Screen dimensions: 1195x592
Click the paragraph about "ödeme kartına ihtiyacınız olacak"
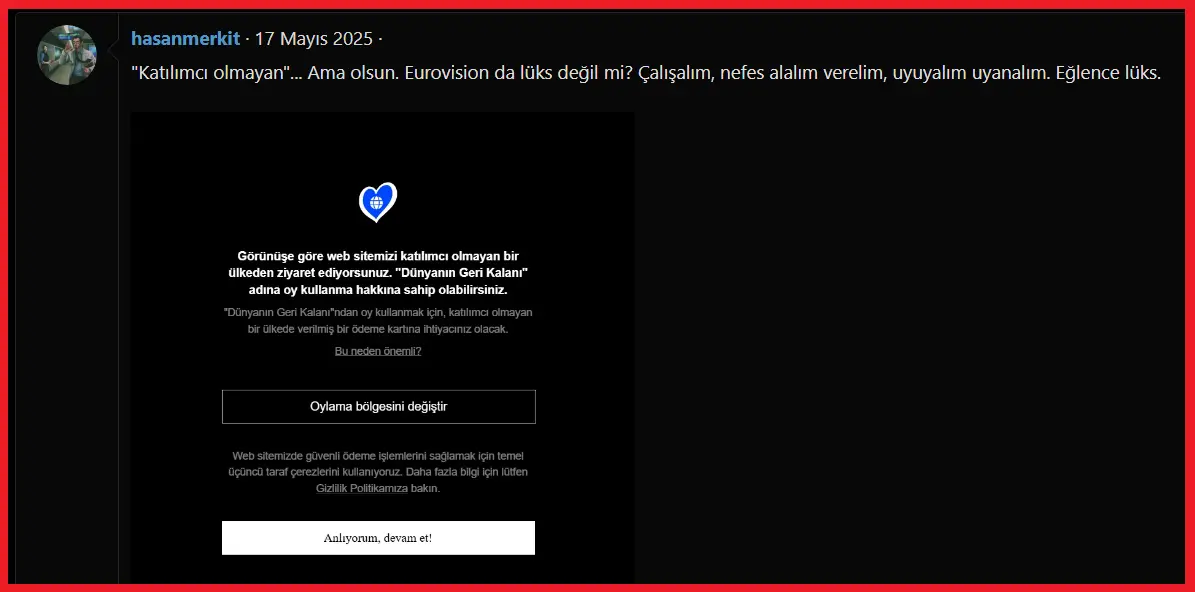(378, 322)
